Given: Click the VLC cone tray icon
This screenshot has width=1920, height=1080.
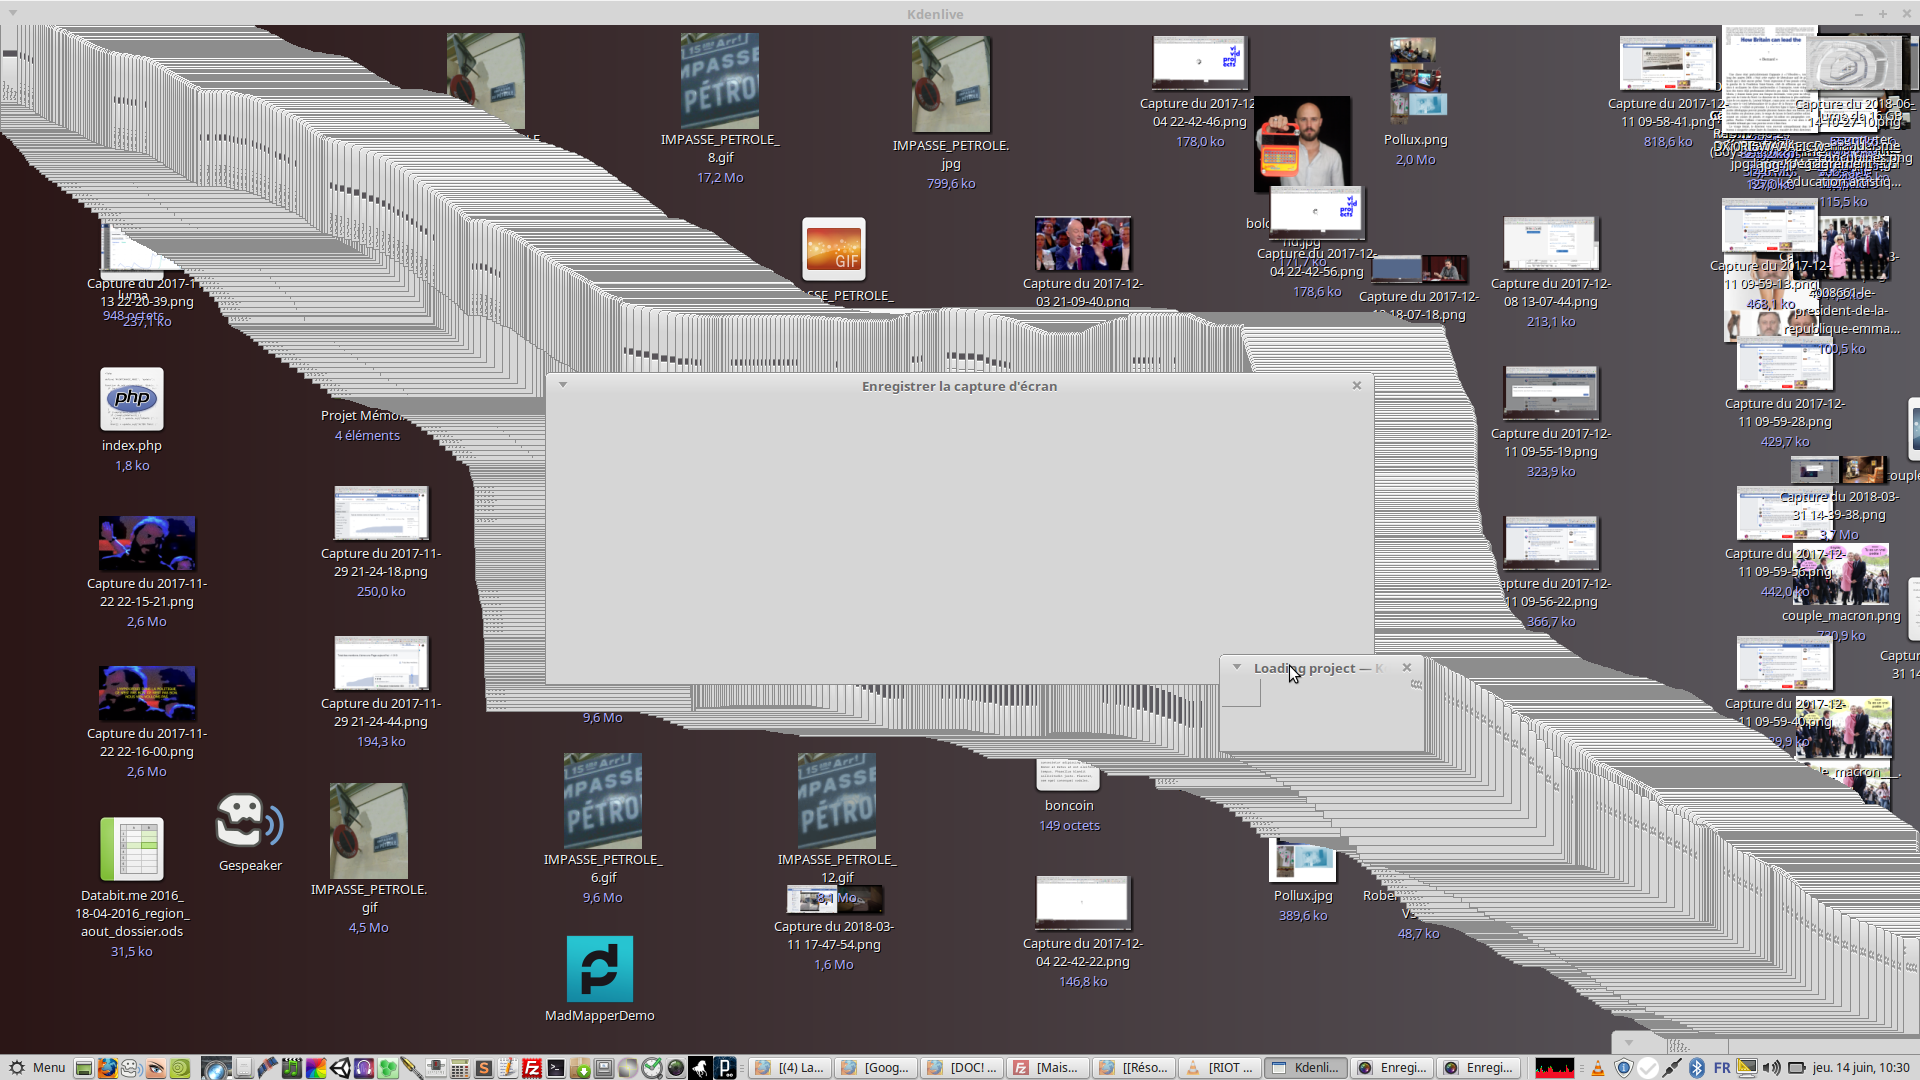Looking at the screenshot, I should tap(1598, 1068).
